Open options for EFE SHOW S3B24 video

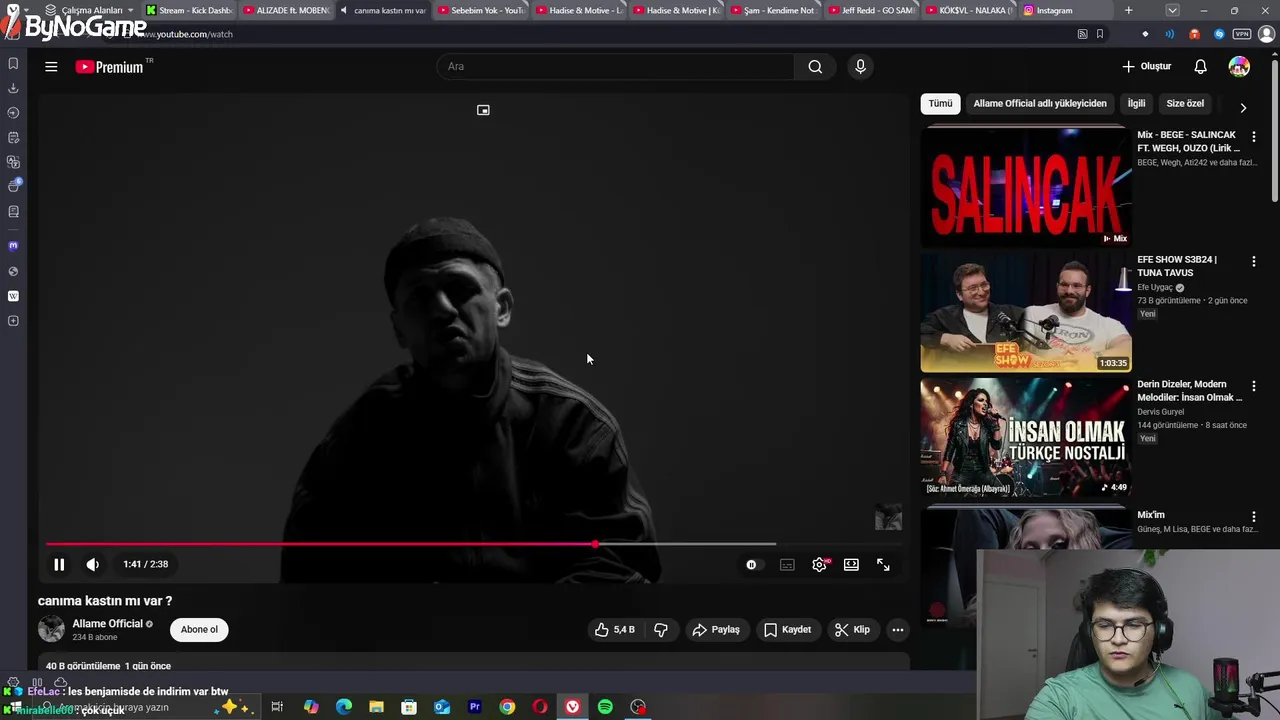click(x=1253, y=262)
